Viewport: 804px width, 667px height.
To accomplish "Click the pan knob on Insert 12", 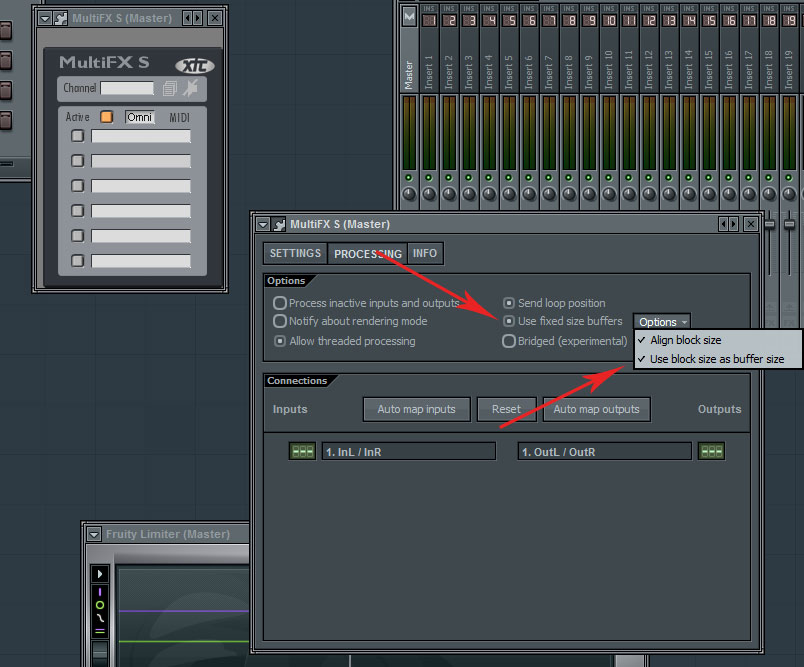I will tap(649, 194).
